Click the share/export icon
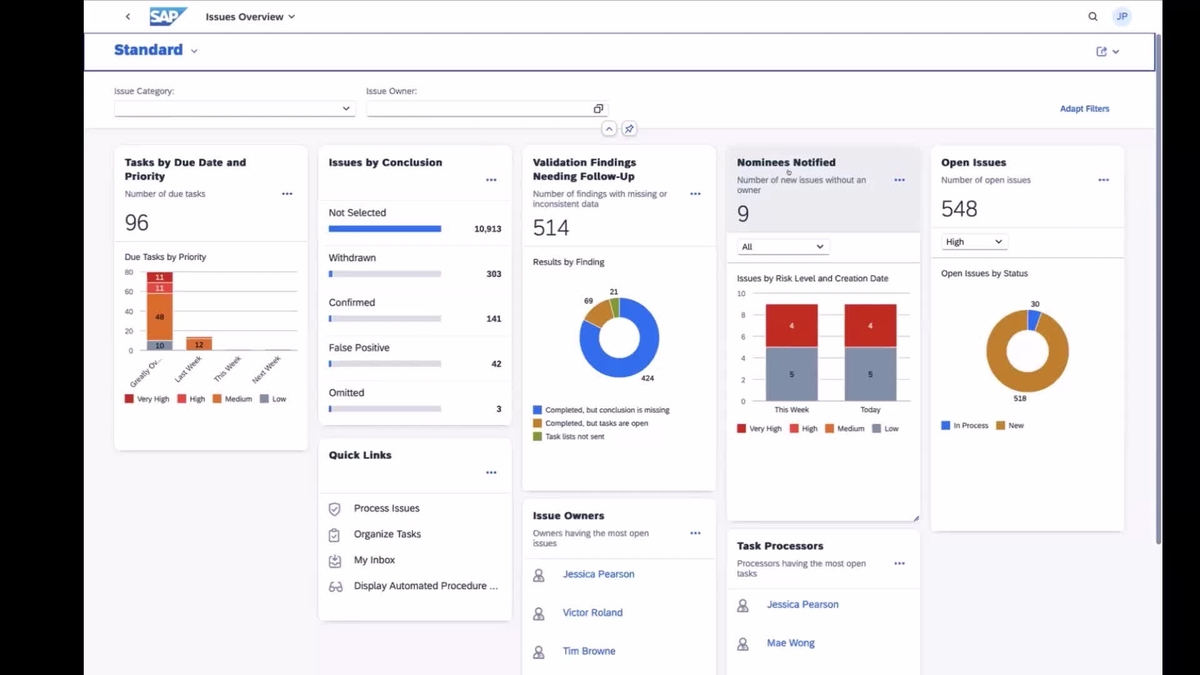Viewport: 1200px width, 675px height. point(1102,51)
